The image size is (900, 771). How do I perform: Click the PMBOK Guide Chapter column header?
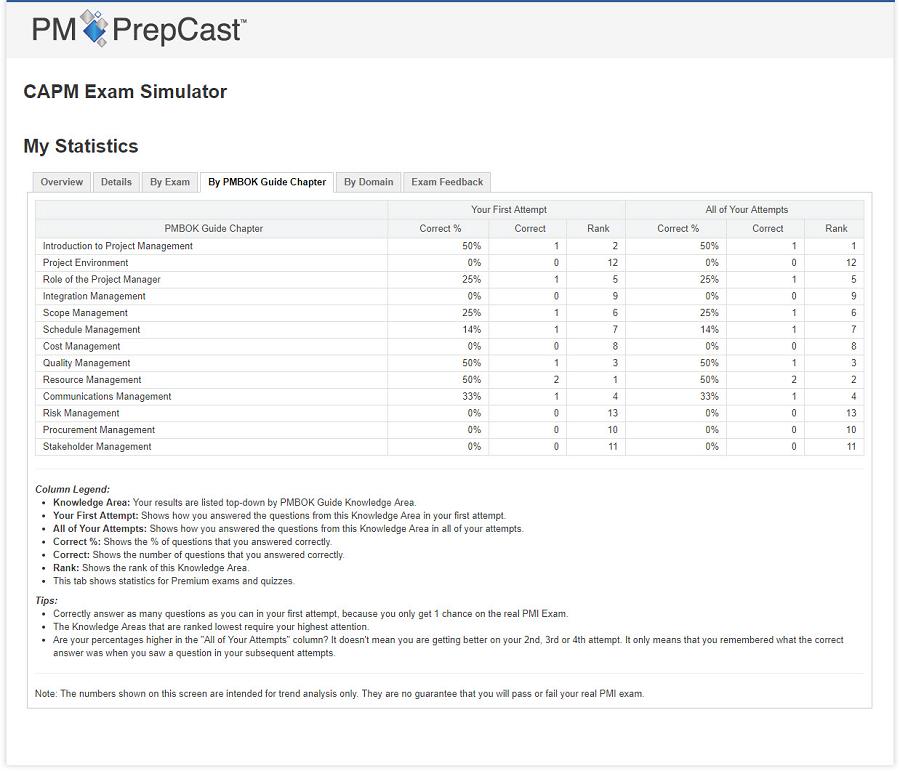213,229
